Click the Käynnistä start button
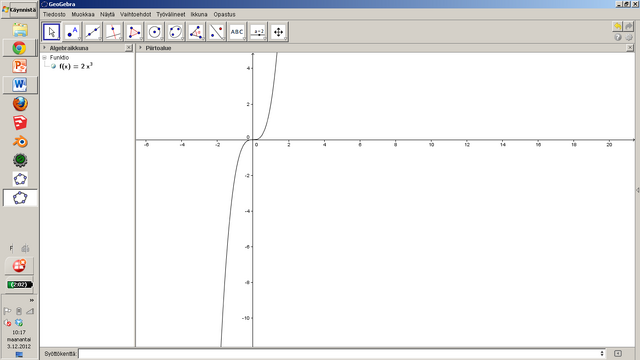640x360 pixels. (x=19, y=10)
